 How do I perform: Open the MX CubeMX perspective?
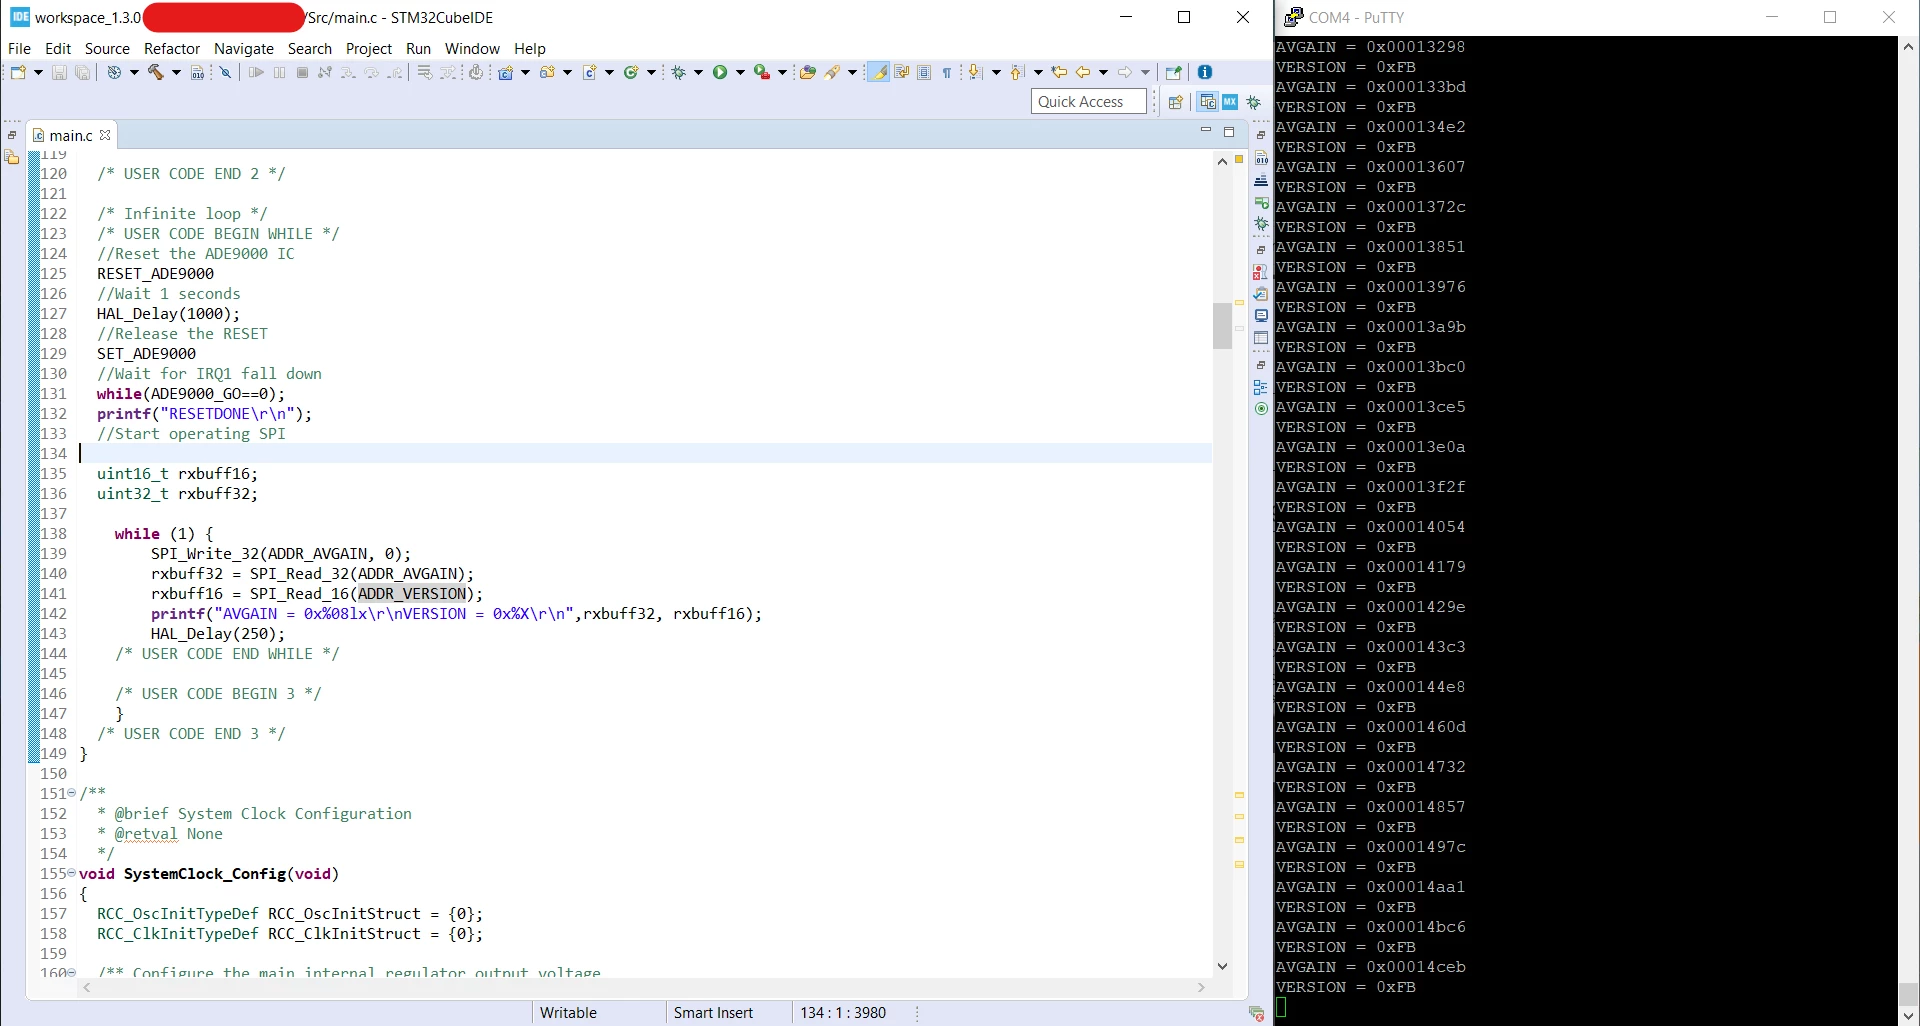[1230, 102]
